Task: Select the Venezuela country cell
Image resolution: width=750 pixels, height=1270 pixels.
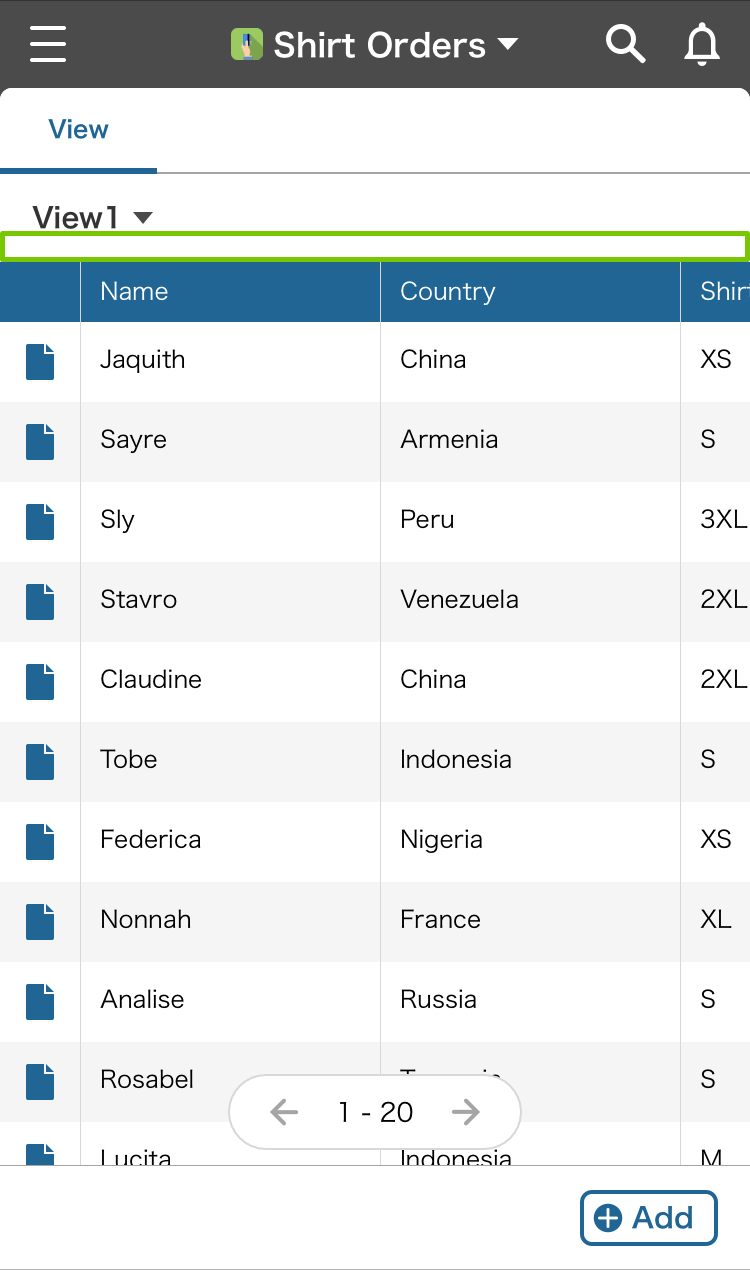Action: [459, 600]
